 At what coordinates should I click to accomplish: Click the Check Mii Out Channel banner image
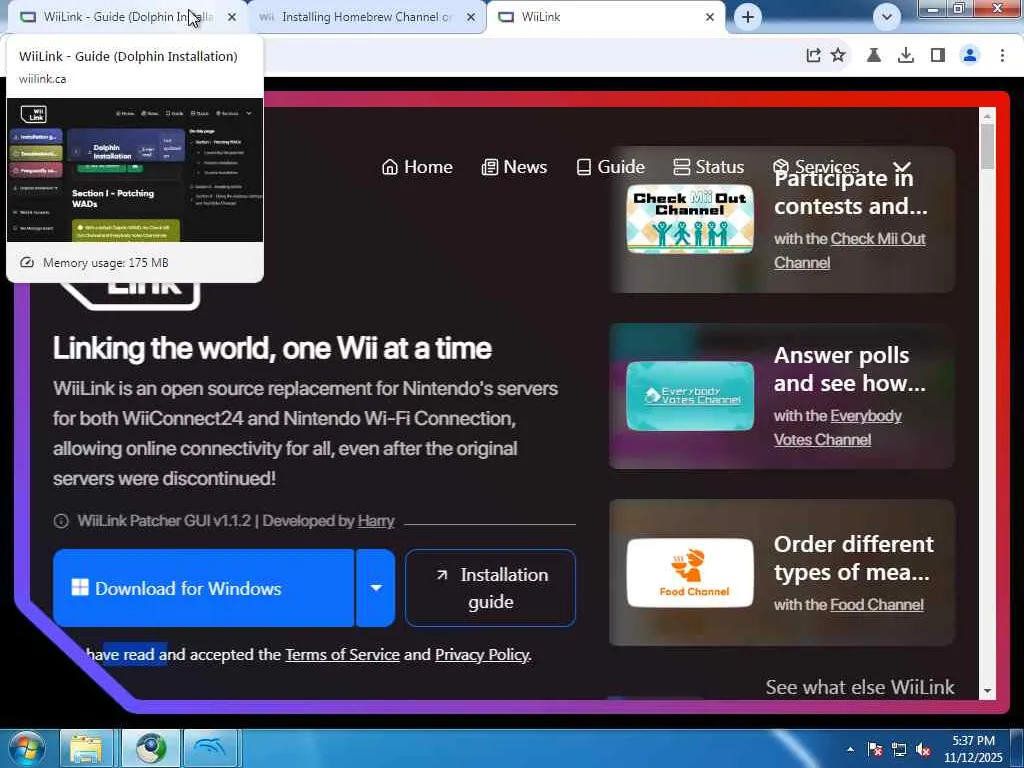coord(690,219)
